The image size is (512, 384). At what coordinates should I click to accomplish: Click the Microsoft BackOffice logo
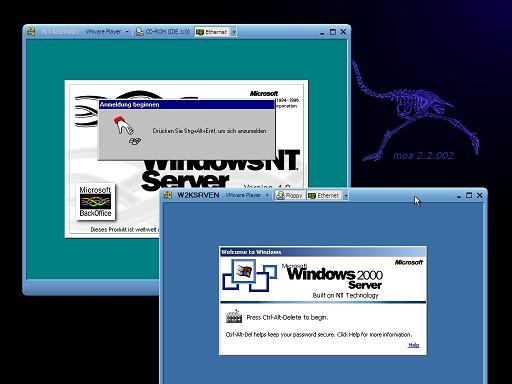[x=95, y=202]
